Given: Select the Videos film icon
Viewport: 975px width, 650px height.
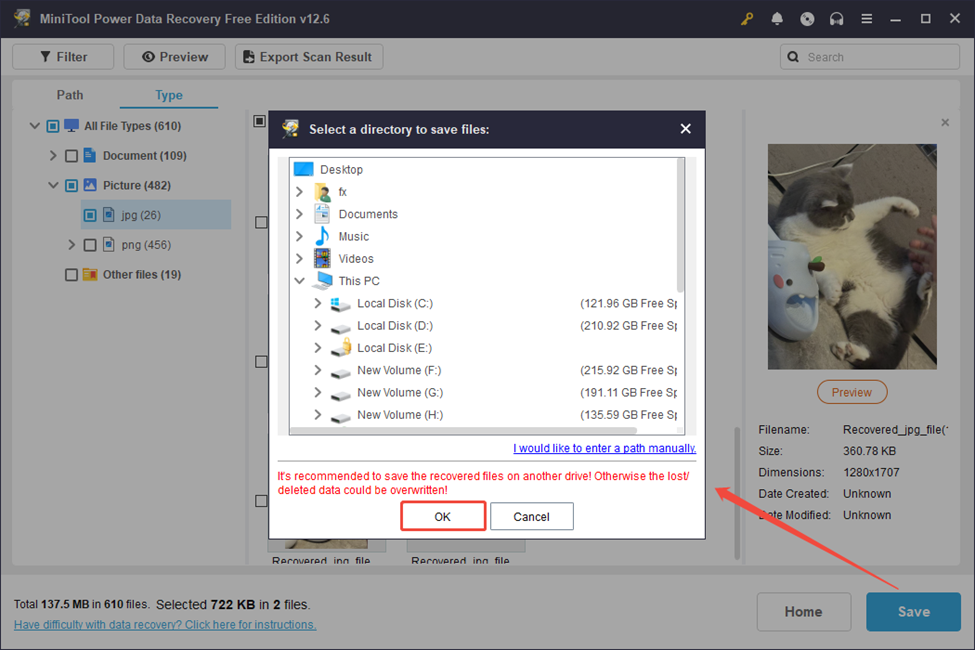Looking at the screenshot, I should point(322,259).
